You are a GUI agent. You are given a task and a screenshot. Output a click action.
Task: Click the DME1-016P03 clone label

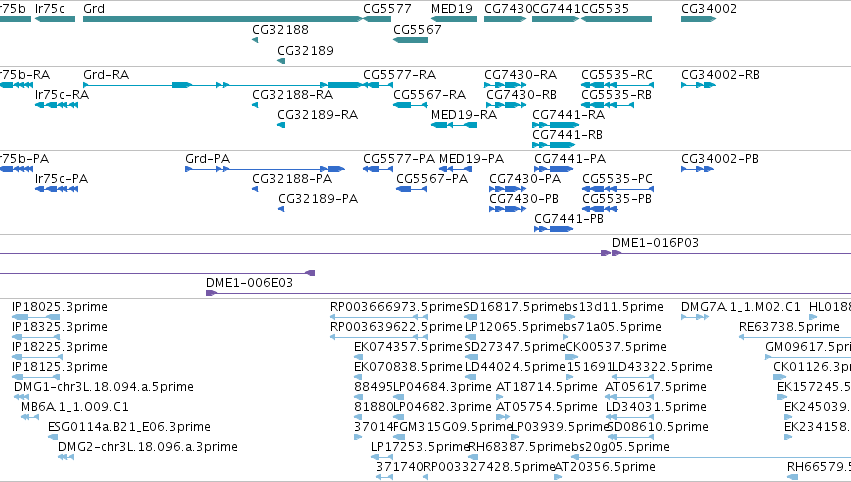pyautogui.click(x=655, y=243)
